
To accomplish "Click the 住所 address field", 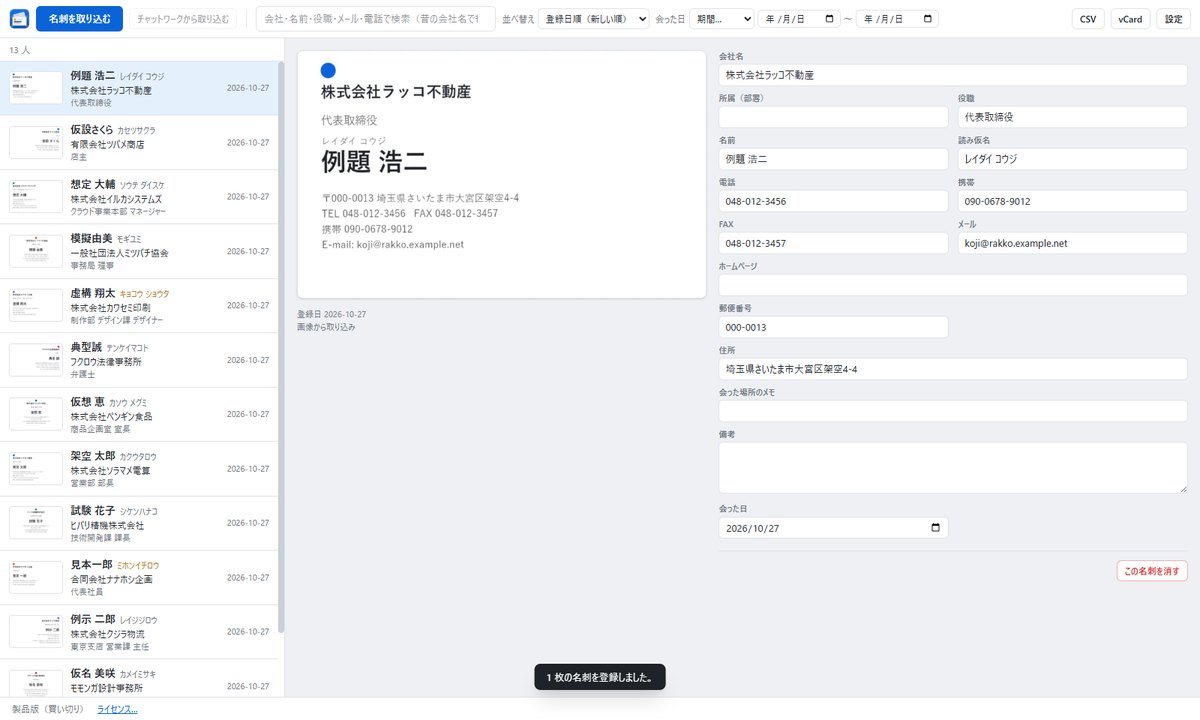I will [x=953, y=369].
